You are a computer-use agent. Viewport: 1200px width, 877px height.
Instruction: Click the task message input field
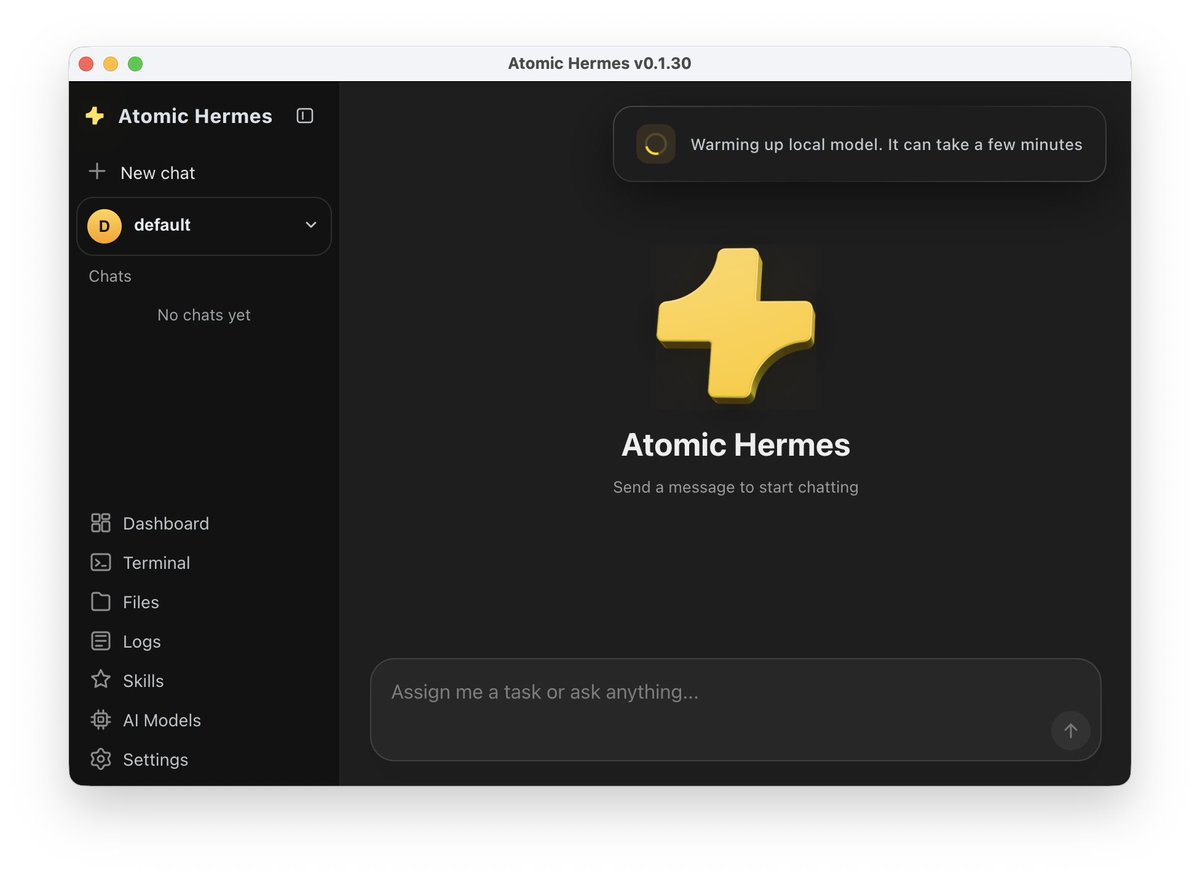point(736,710)
